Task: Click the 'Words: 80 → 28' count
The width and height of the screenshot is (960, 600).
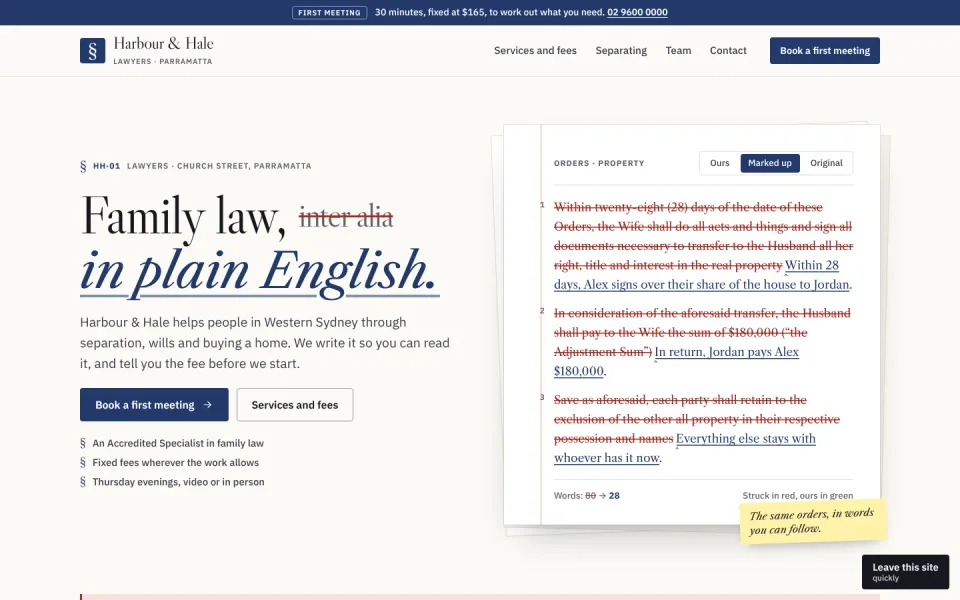Action: (x=587, y=496)
